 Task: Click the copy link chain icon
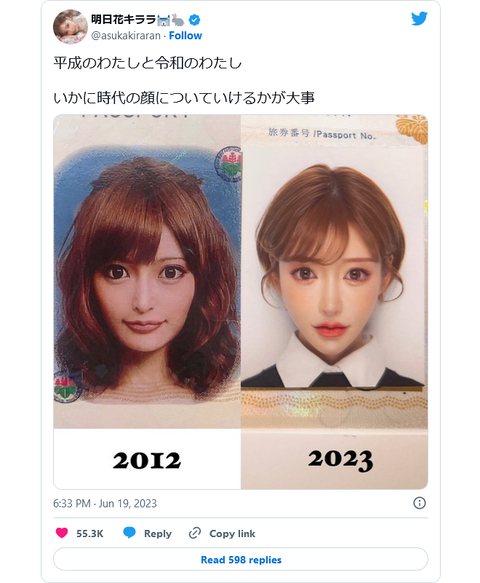[194, 533]
